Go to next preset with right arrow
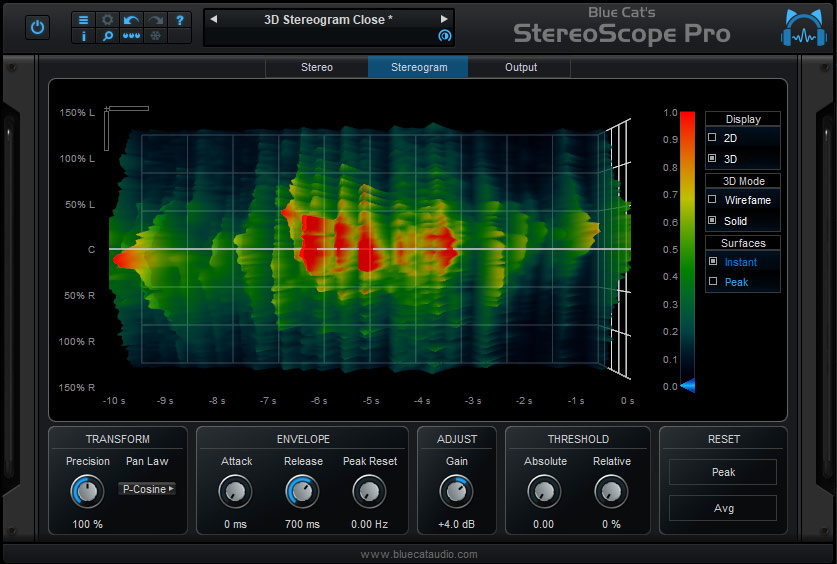The image size is (837, 564). (444, 19)
